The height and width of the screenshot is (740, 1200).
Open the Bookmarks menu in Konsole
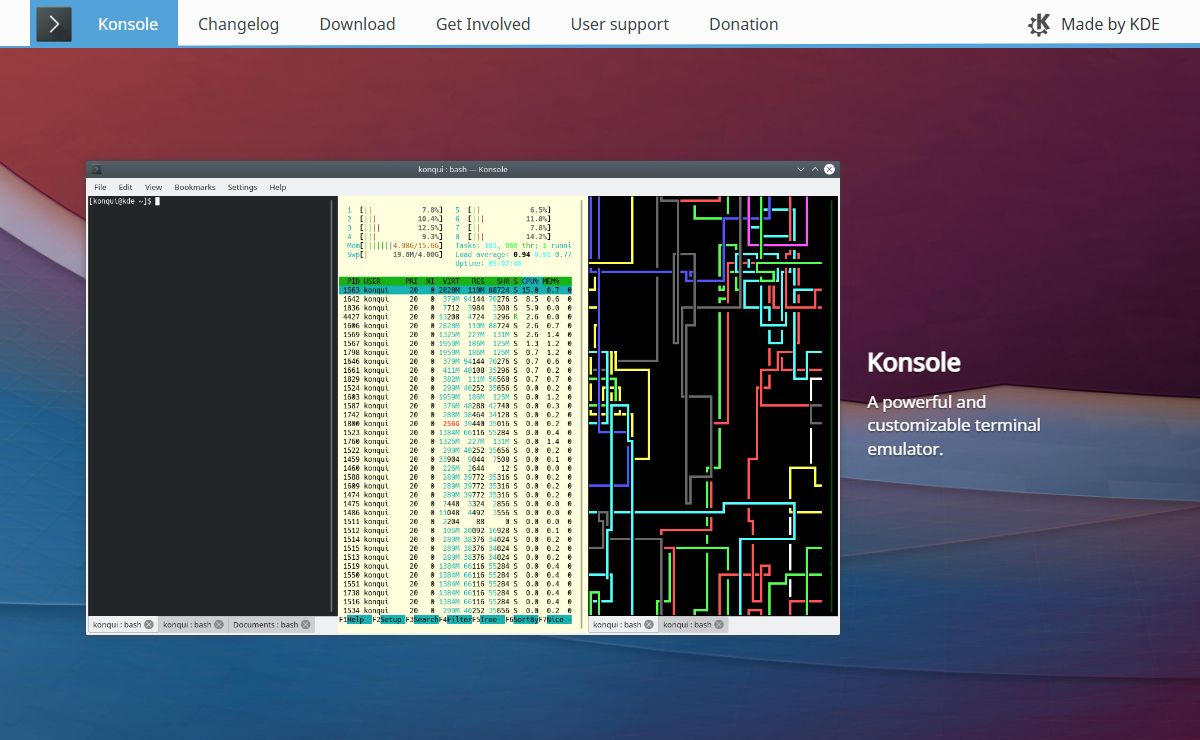tap(194, 187)
